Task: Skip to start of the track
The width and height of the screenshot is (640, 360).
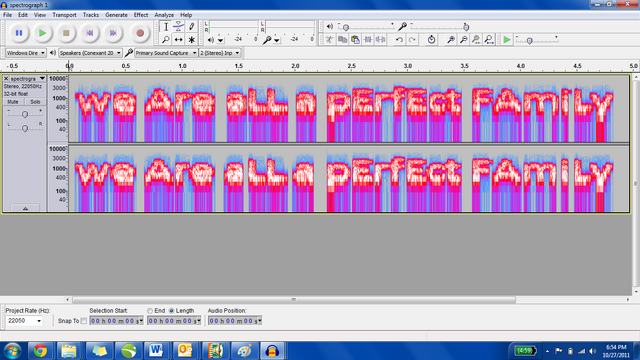Action: click(x=89, y=33)
